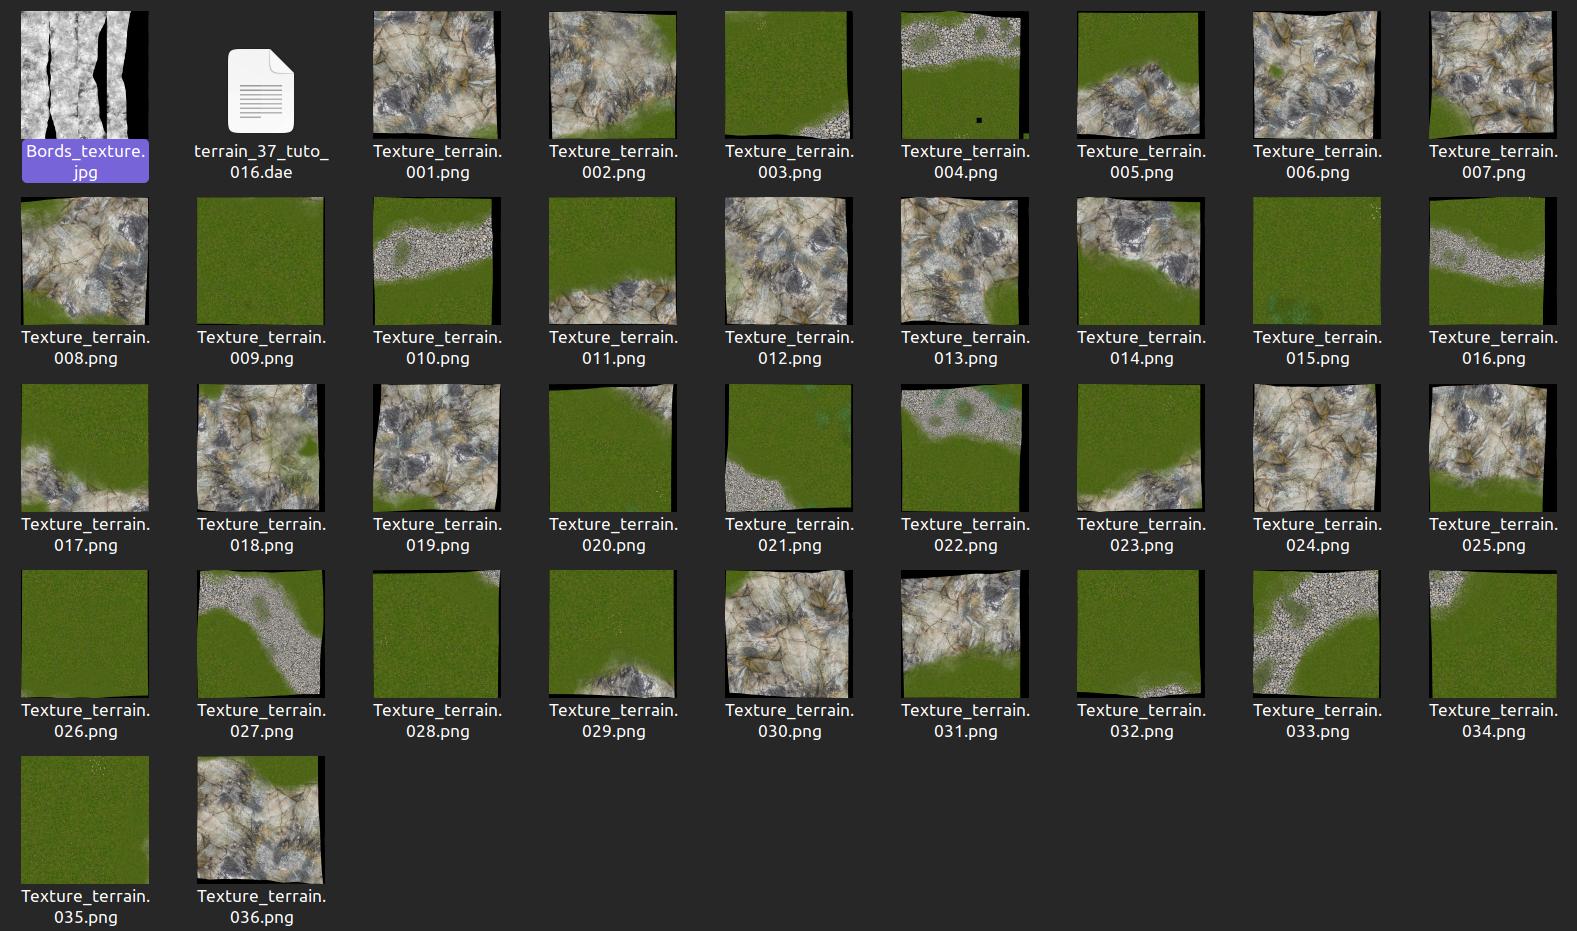Screen dimensions: 1577x931
Task: Click Texture_terrain.027.png gravel road thumbnail
Action: 261,633
